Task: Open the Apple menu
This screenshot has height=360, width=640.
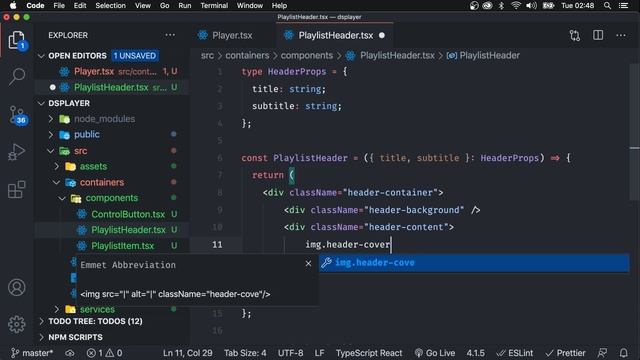Action: [13, 6]
